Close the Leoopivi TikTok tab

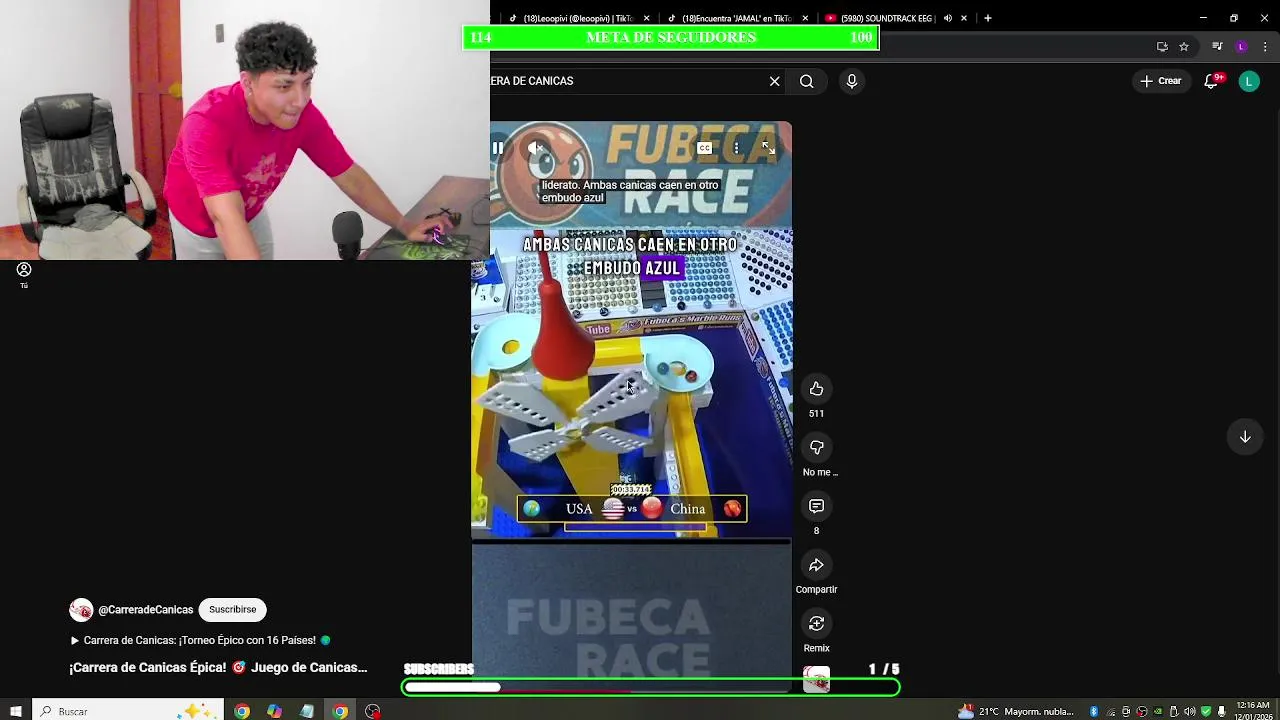pyautogui.click(x=647, y=18)
